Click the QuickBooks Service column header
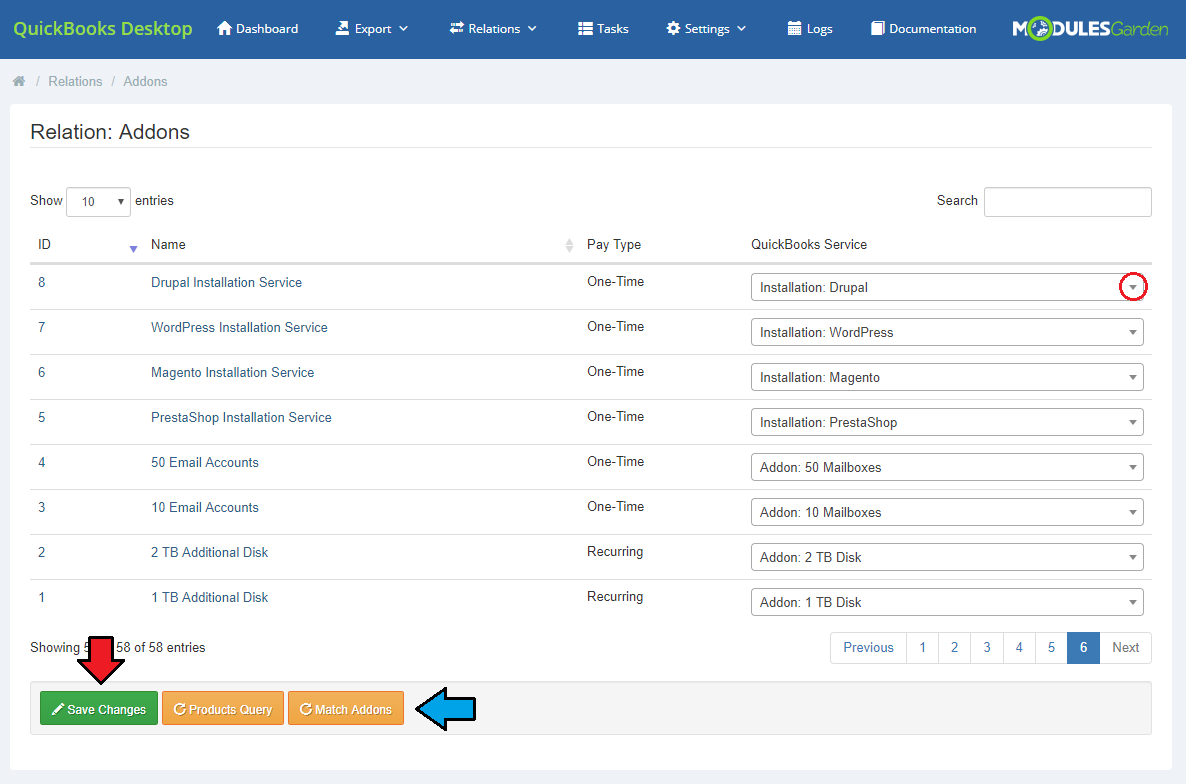This screenshot has width=1186, height=784. click(x=809, y=244)
